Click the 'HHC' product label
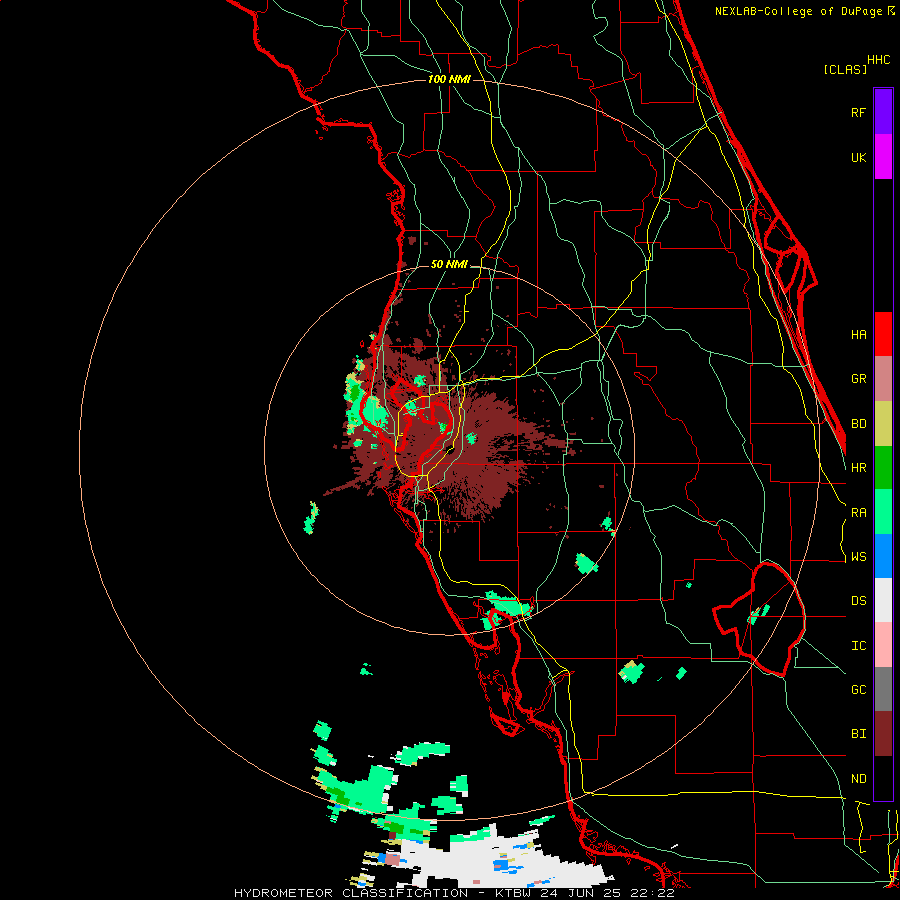Screen dimensions: 900x900 (x=879, y=60)
